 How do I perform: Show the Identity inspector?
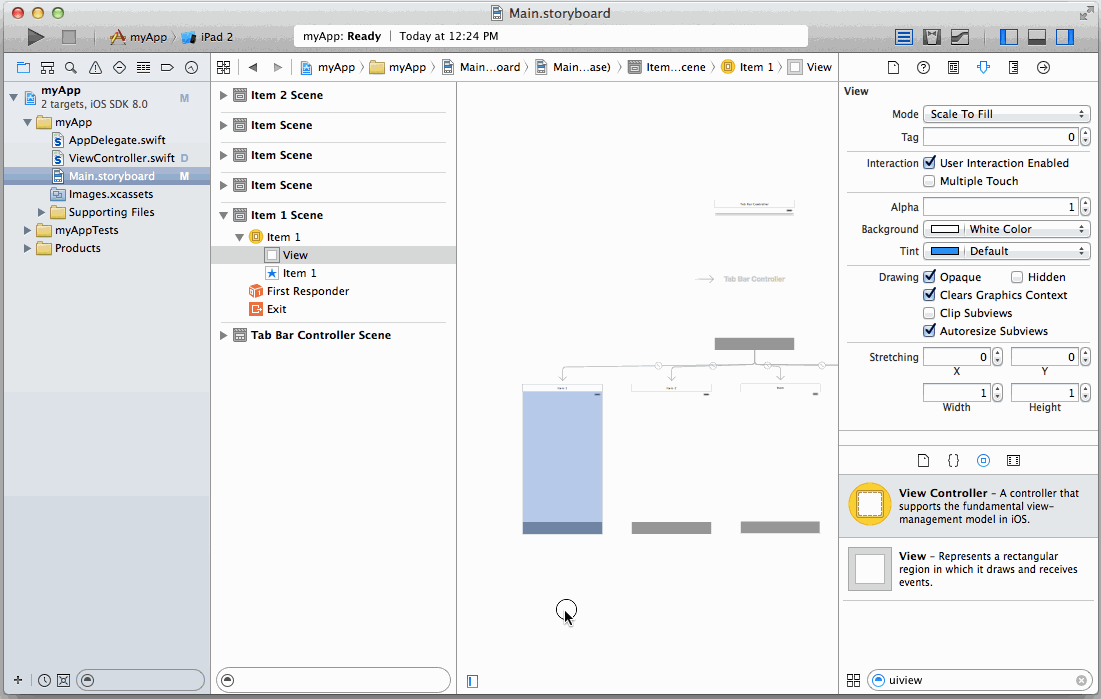953,67
